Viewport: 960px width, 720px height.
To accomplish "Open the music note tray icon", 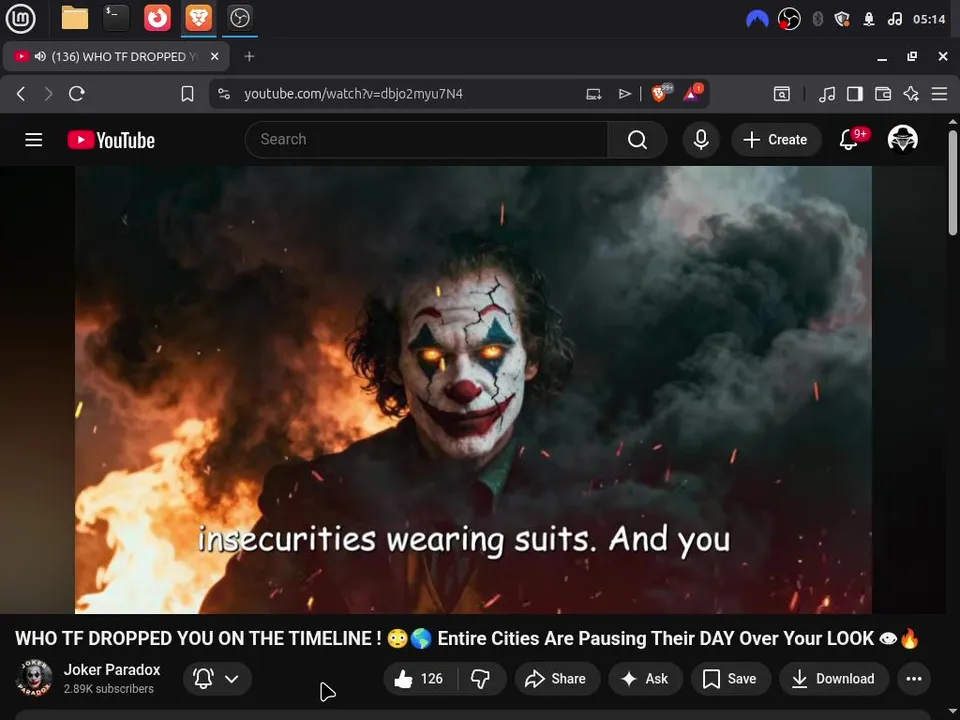I will (894, 19).
